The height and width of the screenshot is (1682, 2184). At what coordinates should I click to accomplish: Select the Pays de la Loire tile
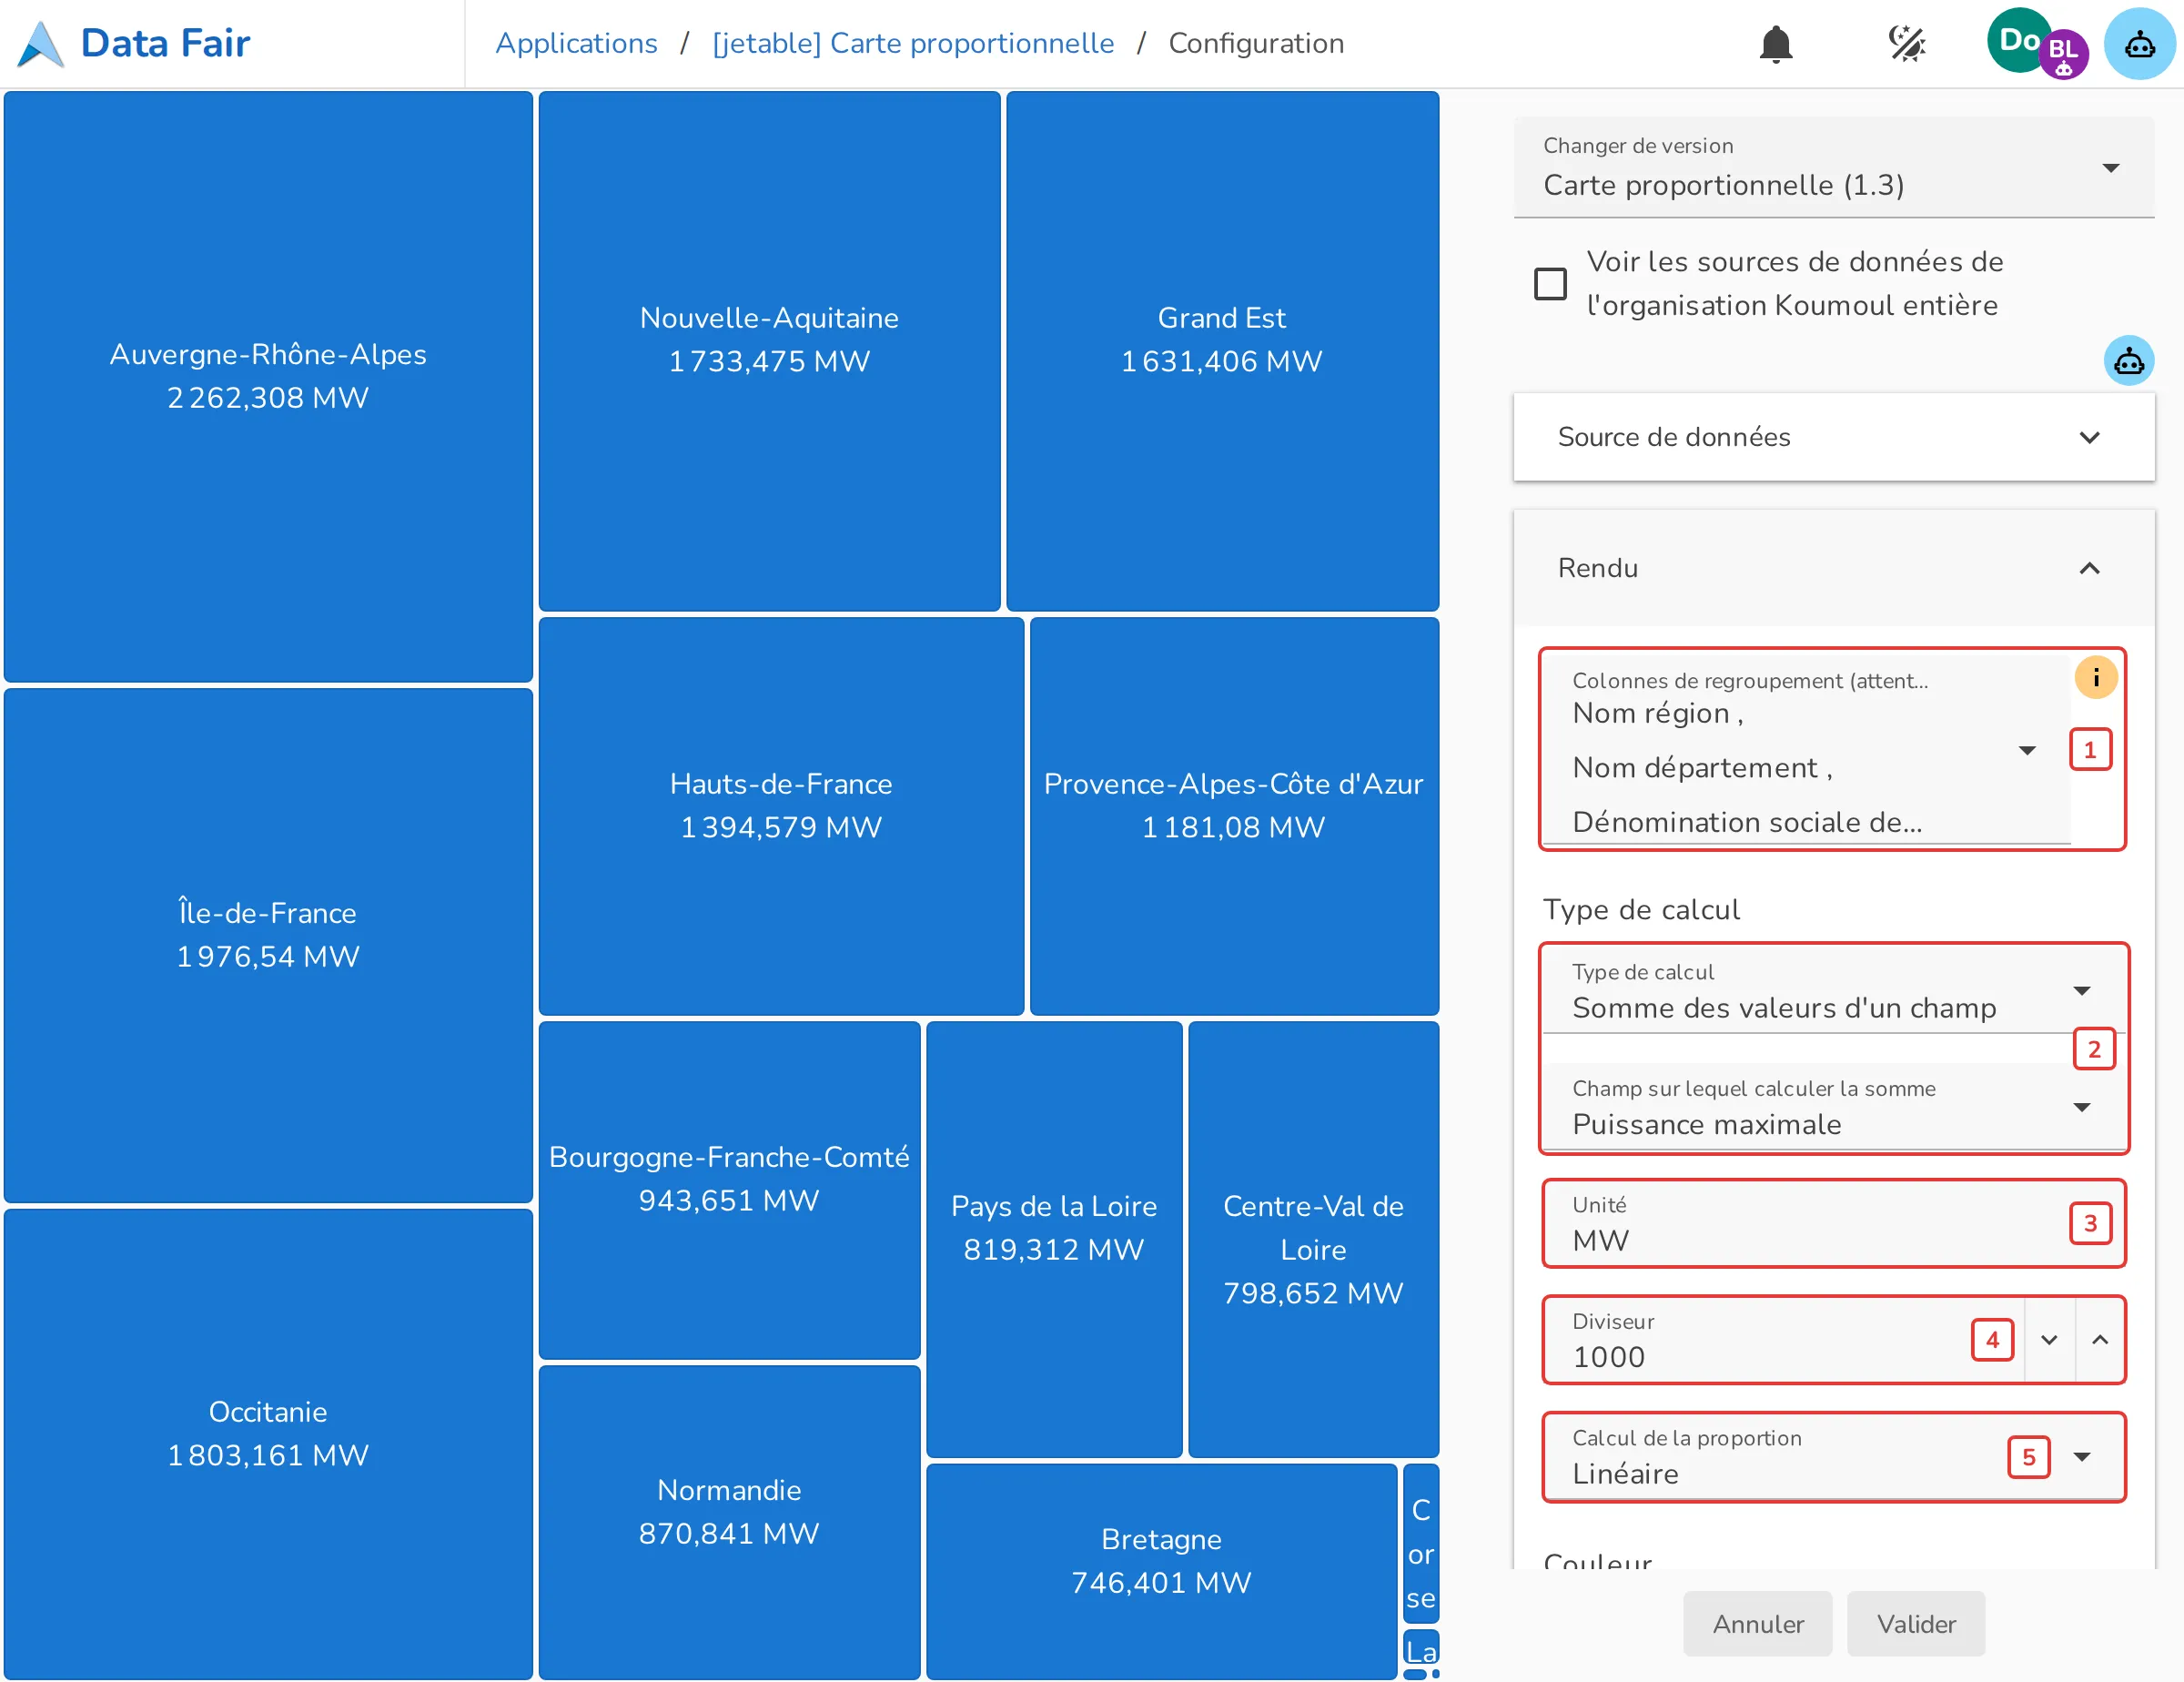1054,1238
